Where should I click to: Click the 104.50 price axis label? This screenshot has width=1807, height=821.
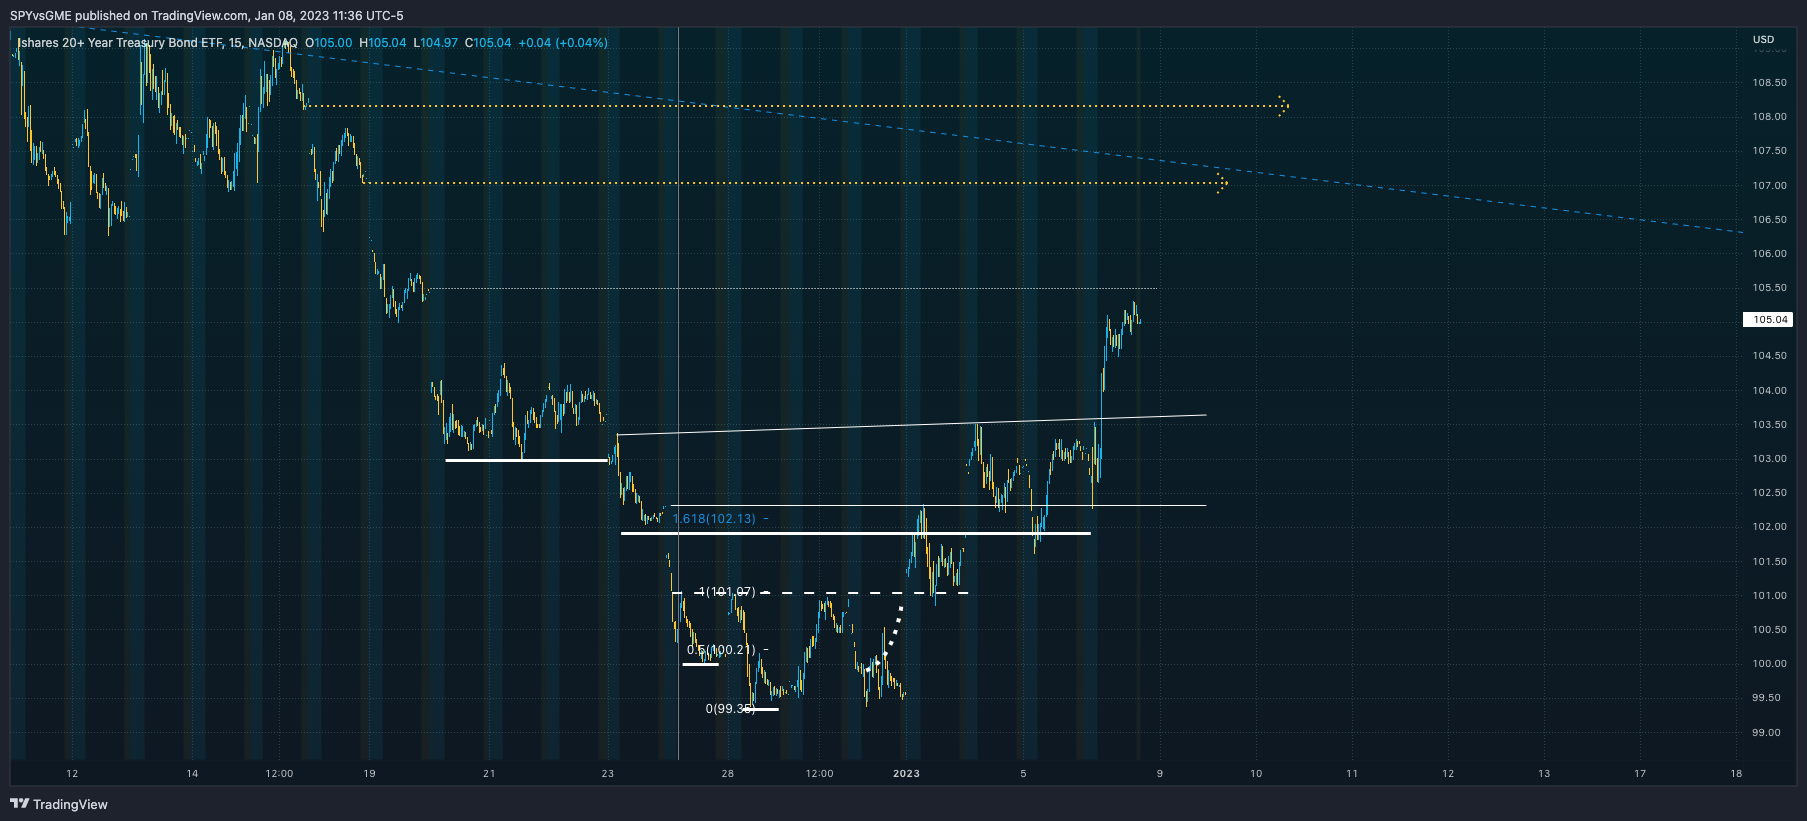tap(1769, 356)
